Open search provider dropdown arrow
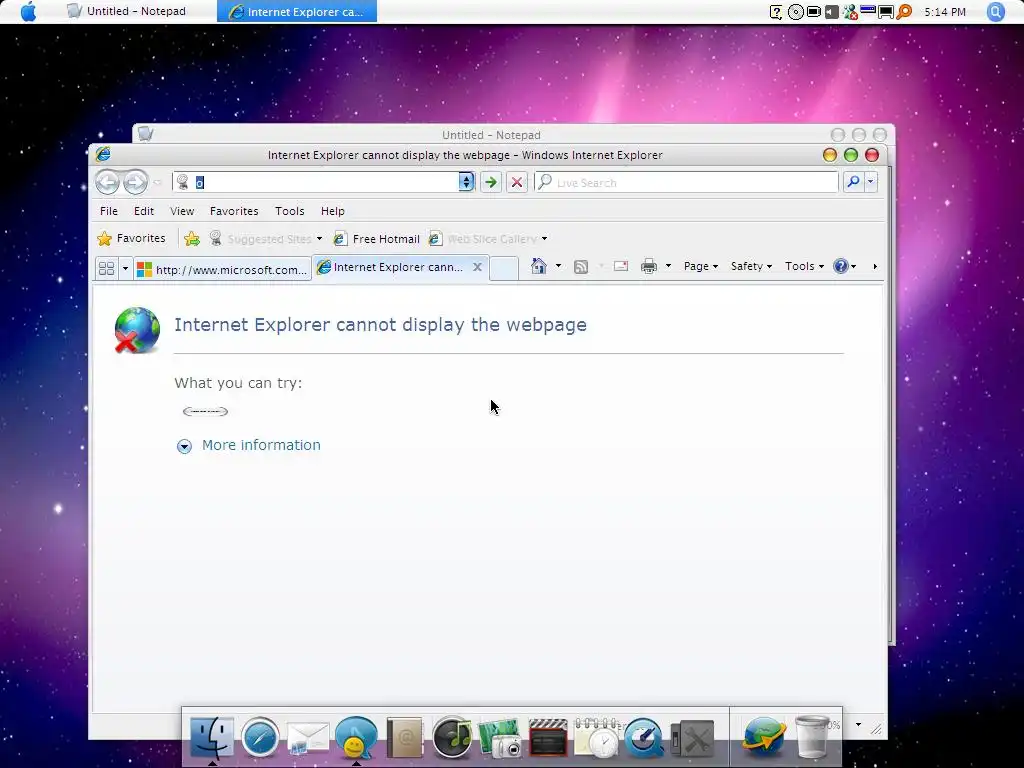This screenshot has height=768, width=1024. click(871, 182)
